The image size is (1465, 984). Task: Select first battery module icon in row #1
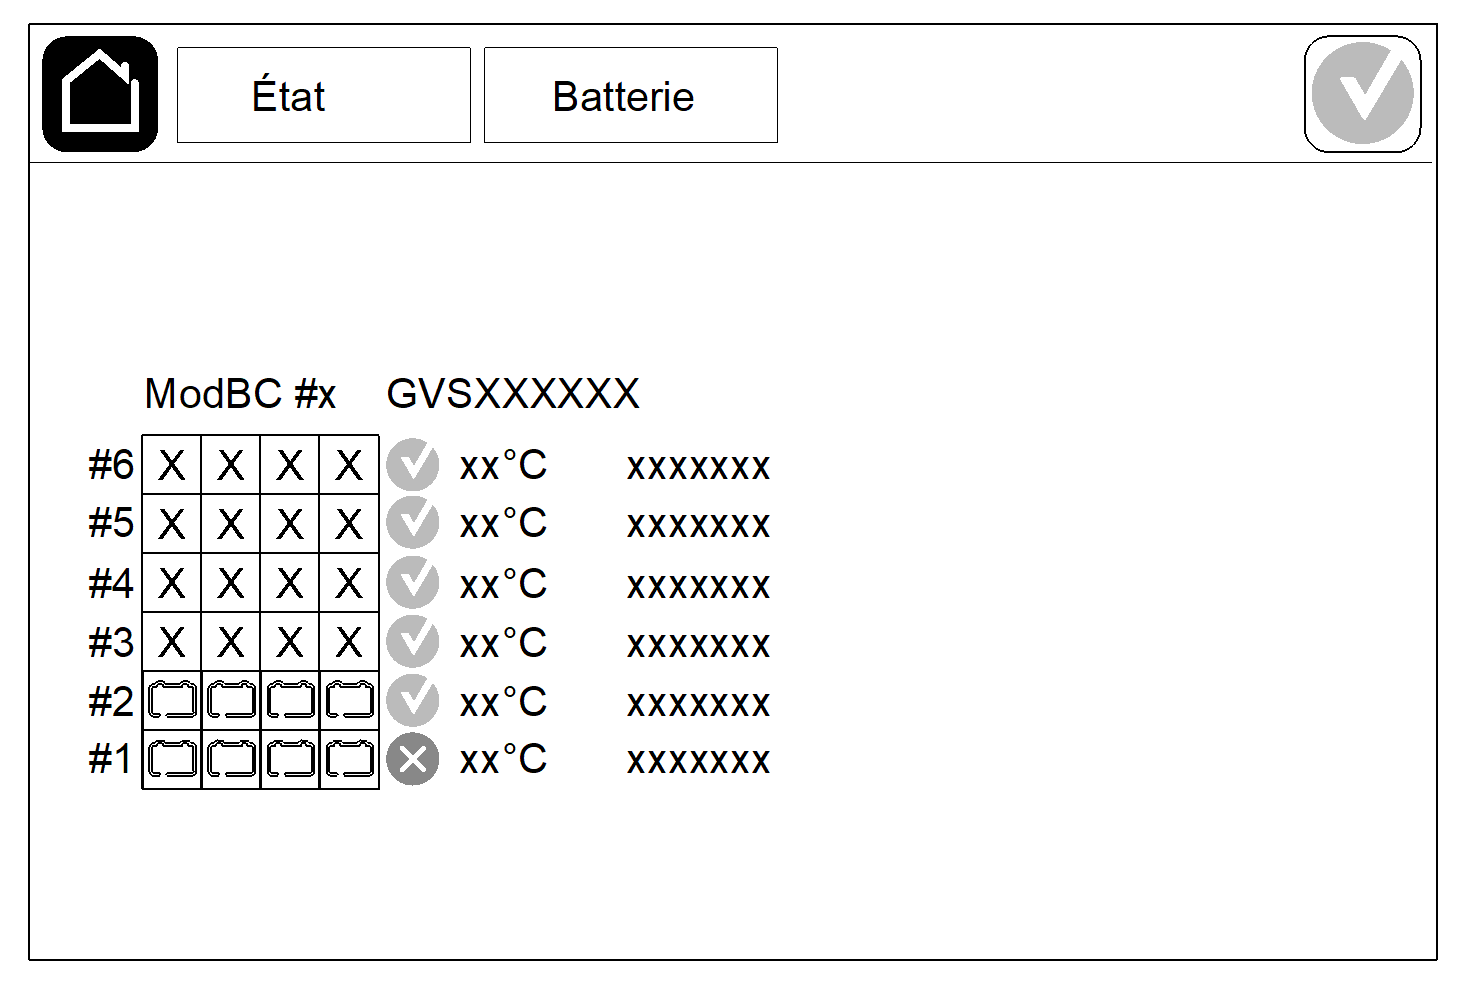click(x=172, y=760)
